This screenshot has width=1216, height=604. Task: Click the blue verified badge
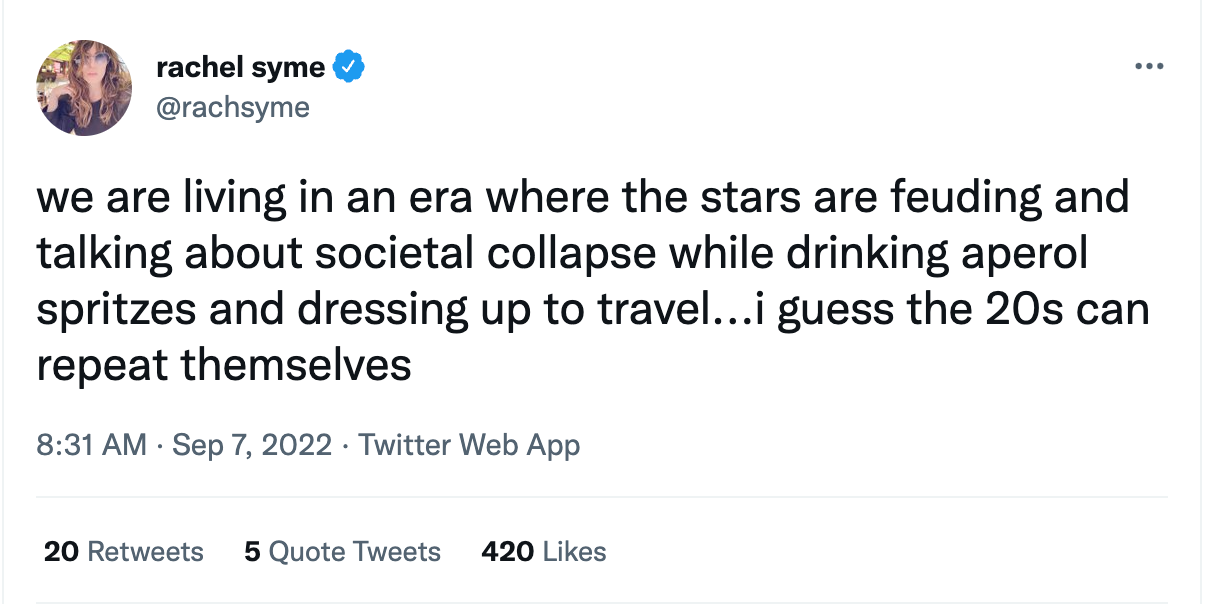point(348,68)
